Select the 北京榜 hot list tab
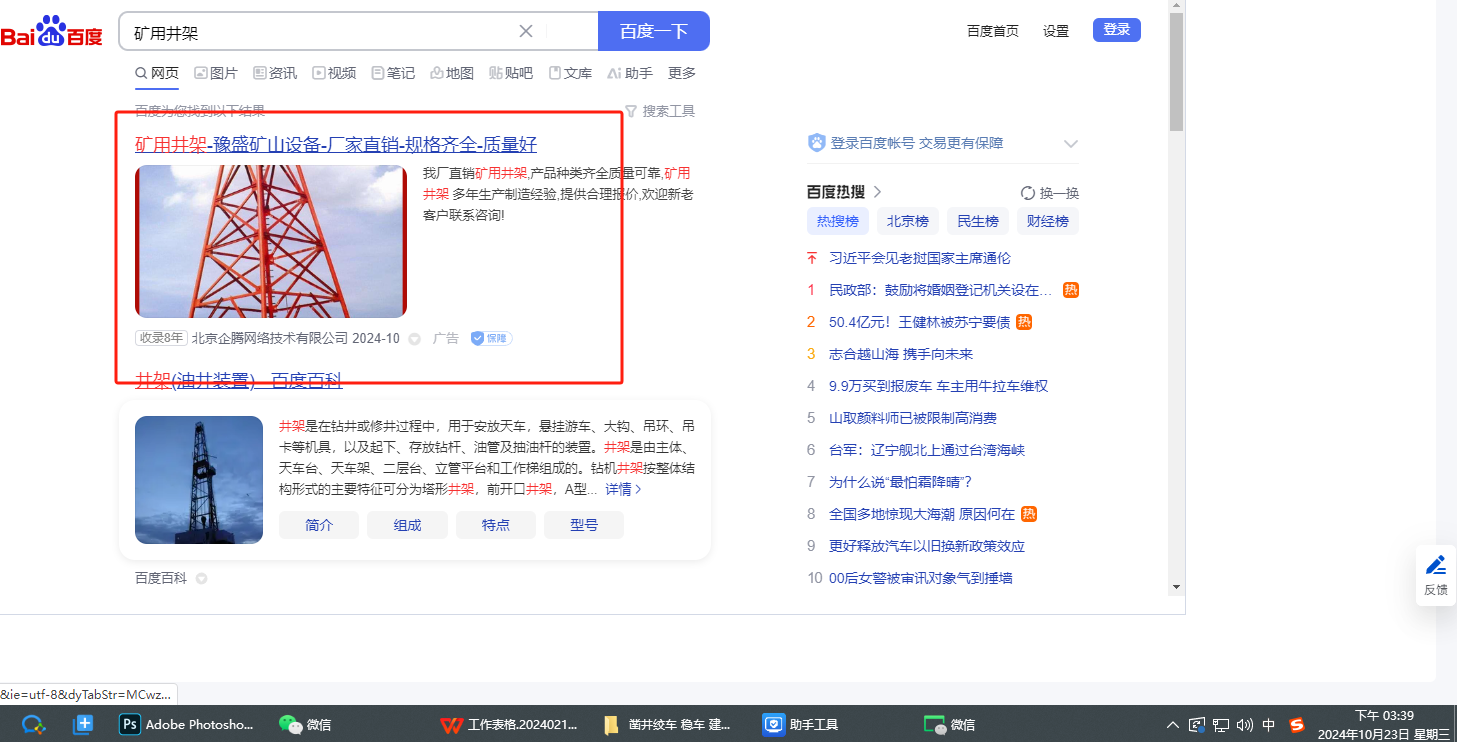This screenshot has height=742, width=1457. [907, 221]
